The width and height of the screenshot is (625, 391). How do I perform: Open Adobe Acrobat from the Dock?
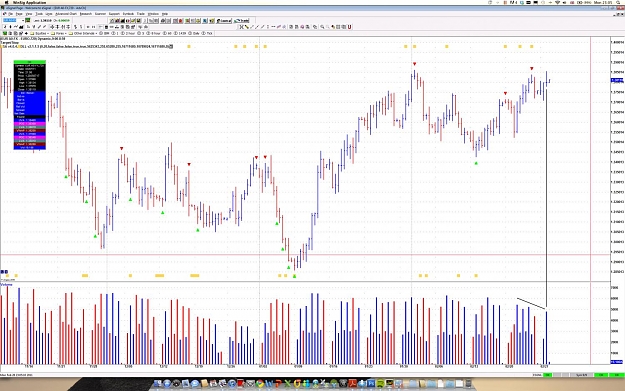(352, 384)
